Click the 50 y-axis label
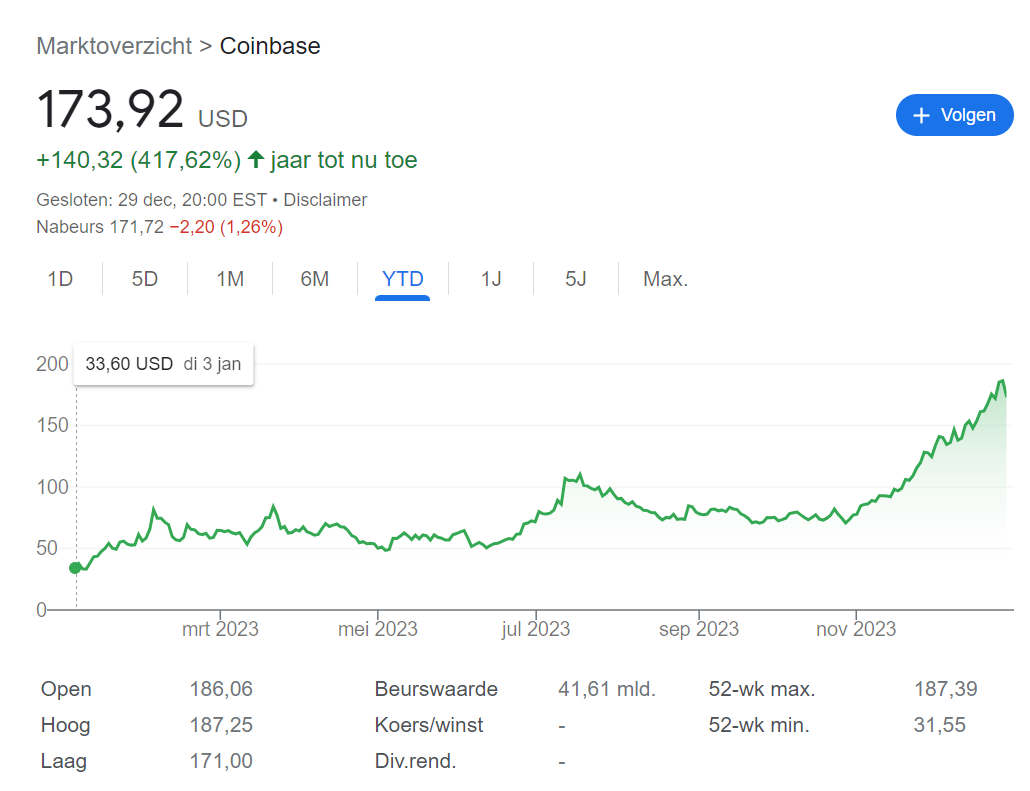The width and height of the screenshot is (1030, 791). click(x=47, y=549)
